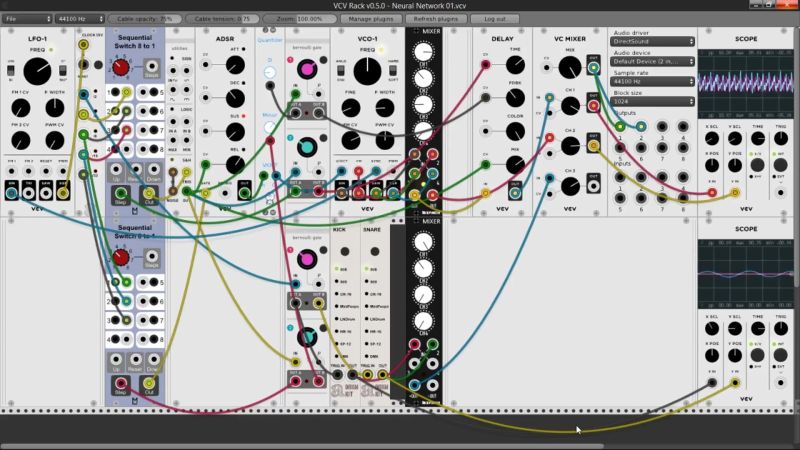Image resolution: width=800 pixels, height=450 pixels.
Task: Toggle the upper SCOPE X/Y mode button
Action: coord(757,164)
